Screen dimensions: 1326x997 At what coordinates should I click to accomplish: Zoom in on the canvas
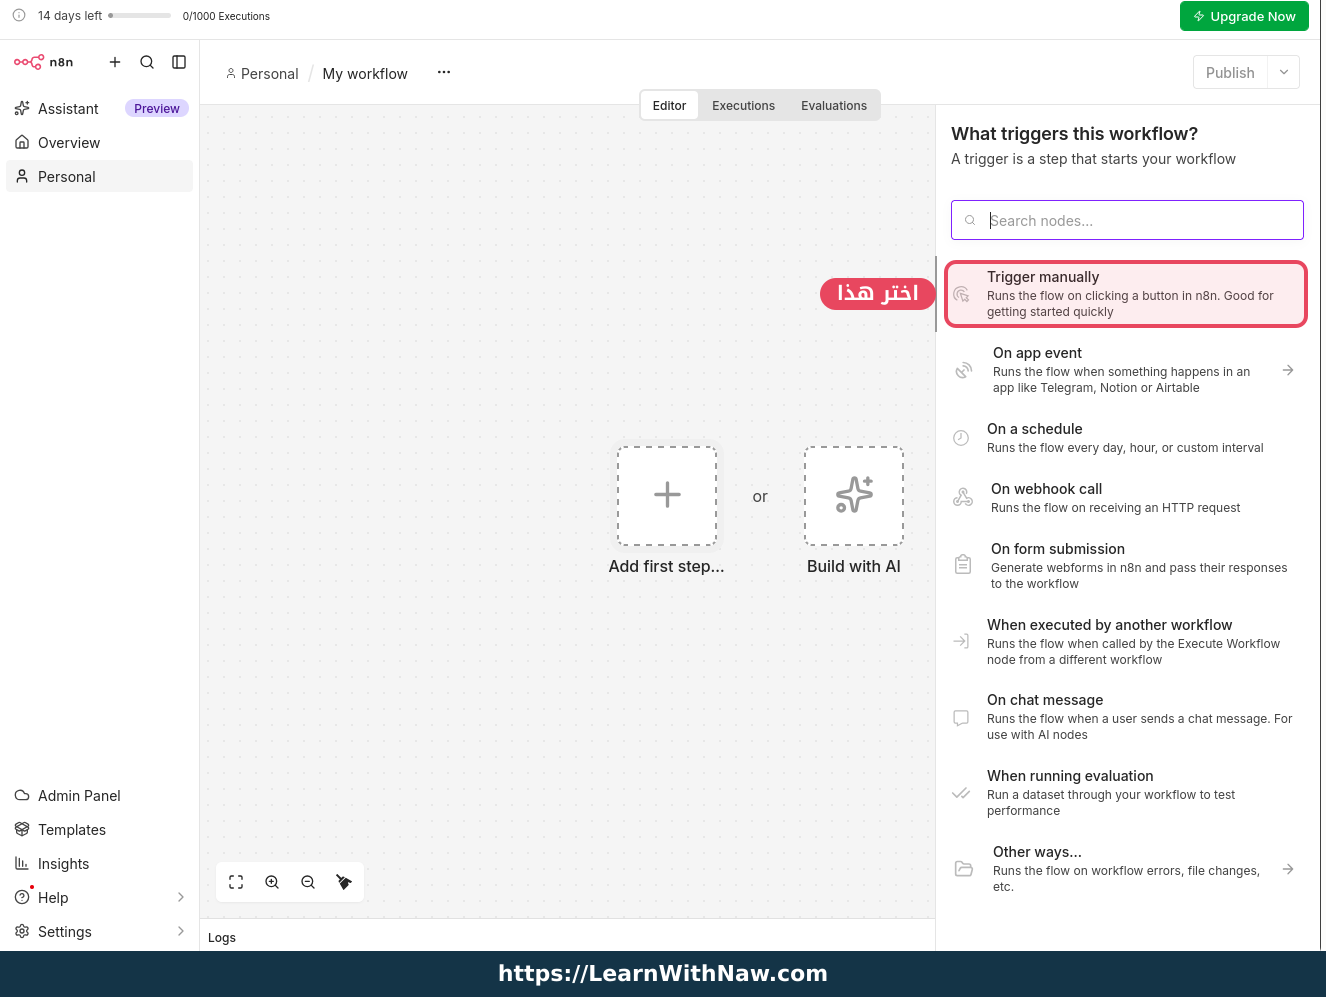[x=272, y=882]
